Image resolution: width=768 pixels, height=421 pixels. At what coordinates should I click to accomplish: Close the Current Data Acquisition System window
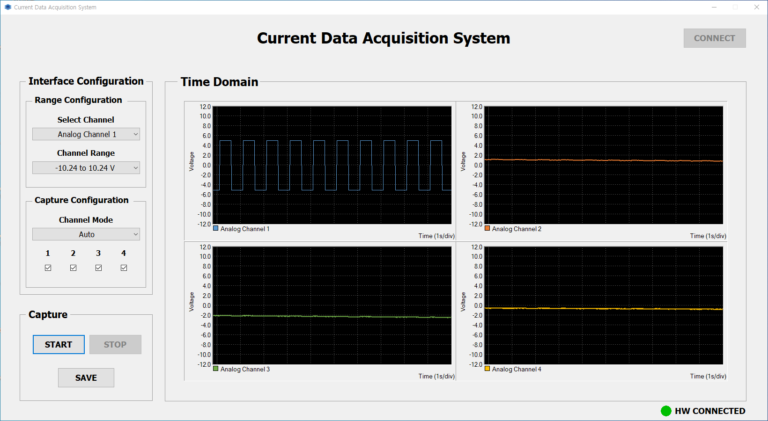coord(754,7)
